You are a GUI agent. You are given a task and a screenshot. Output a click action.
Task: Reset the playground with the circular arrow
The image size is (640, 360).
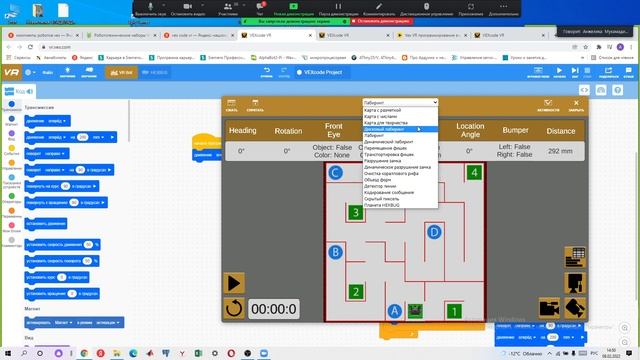tap(234, 309)
